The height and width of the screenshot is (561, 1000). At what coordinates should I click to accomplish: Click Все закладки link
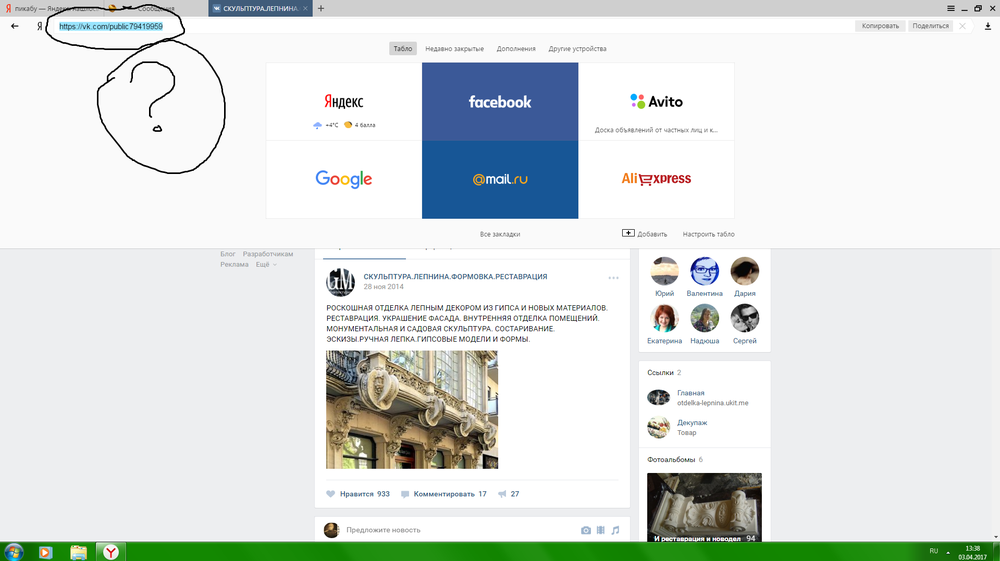(x=500, y=234)
